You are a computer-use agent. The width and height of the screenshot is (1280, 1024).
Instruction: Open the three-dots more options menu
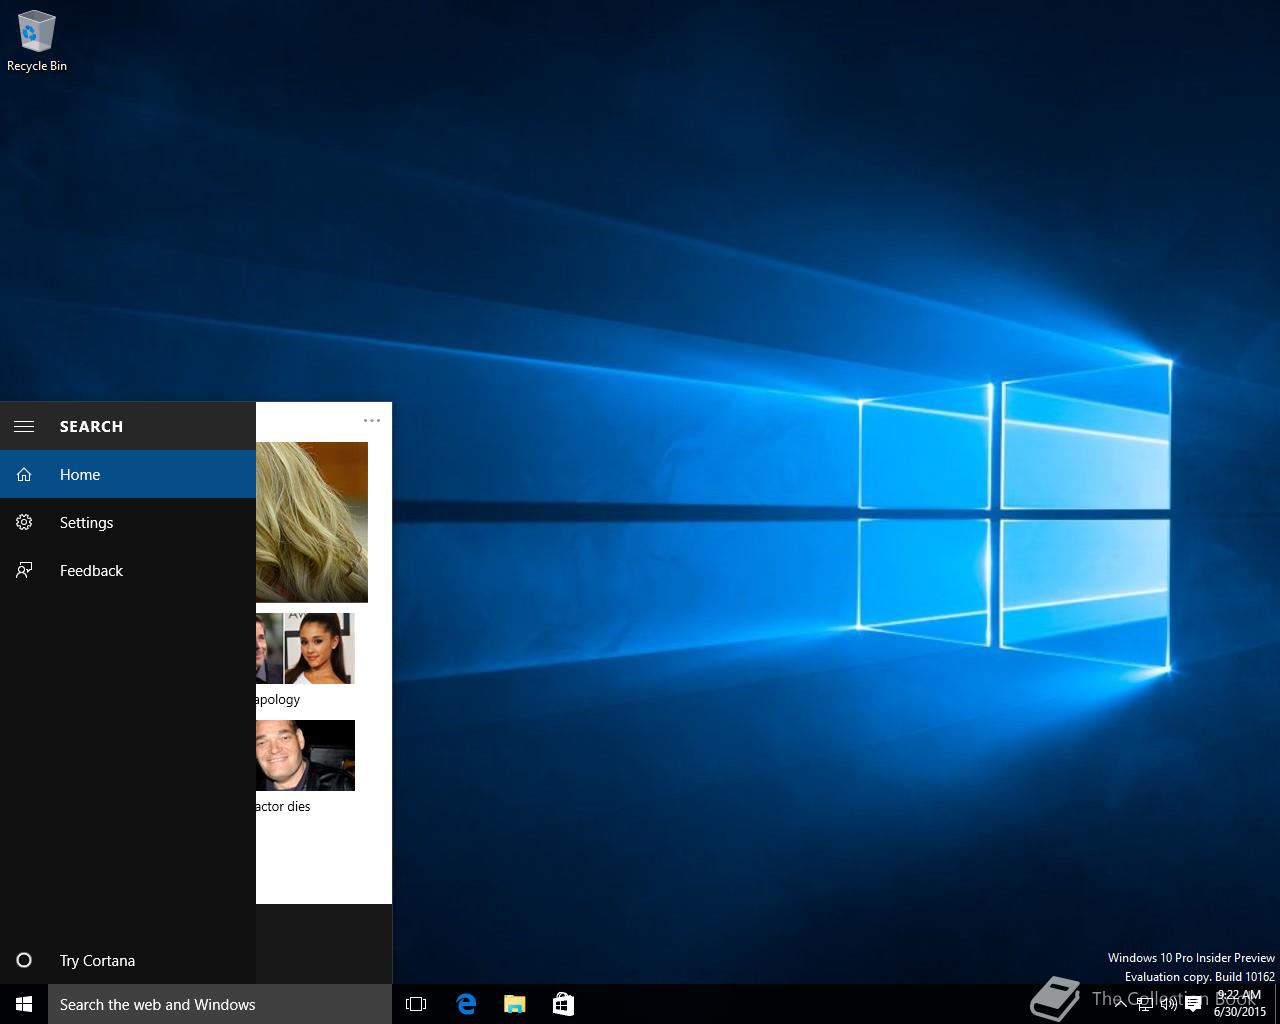tap(372, 420)
